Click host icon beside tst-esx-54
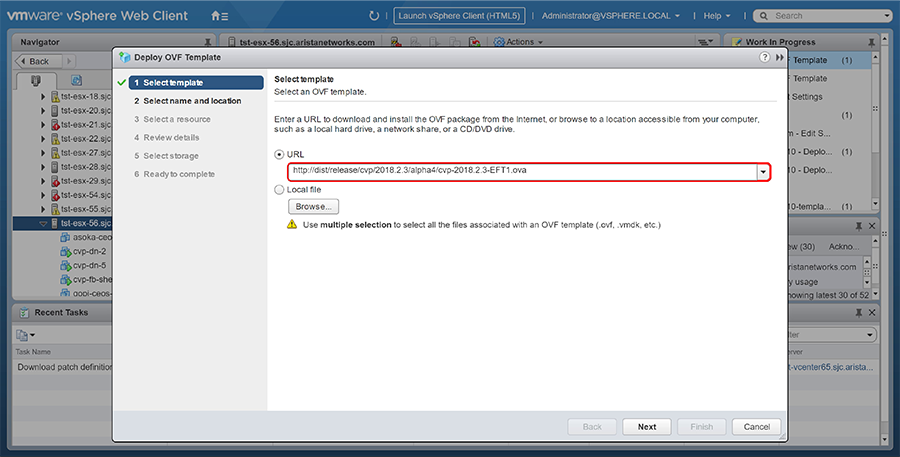Viewport: 900px width, 457px height. pyautogui.click(x=55, y=195)
